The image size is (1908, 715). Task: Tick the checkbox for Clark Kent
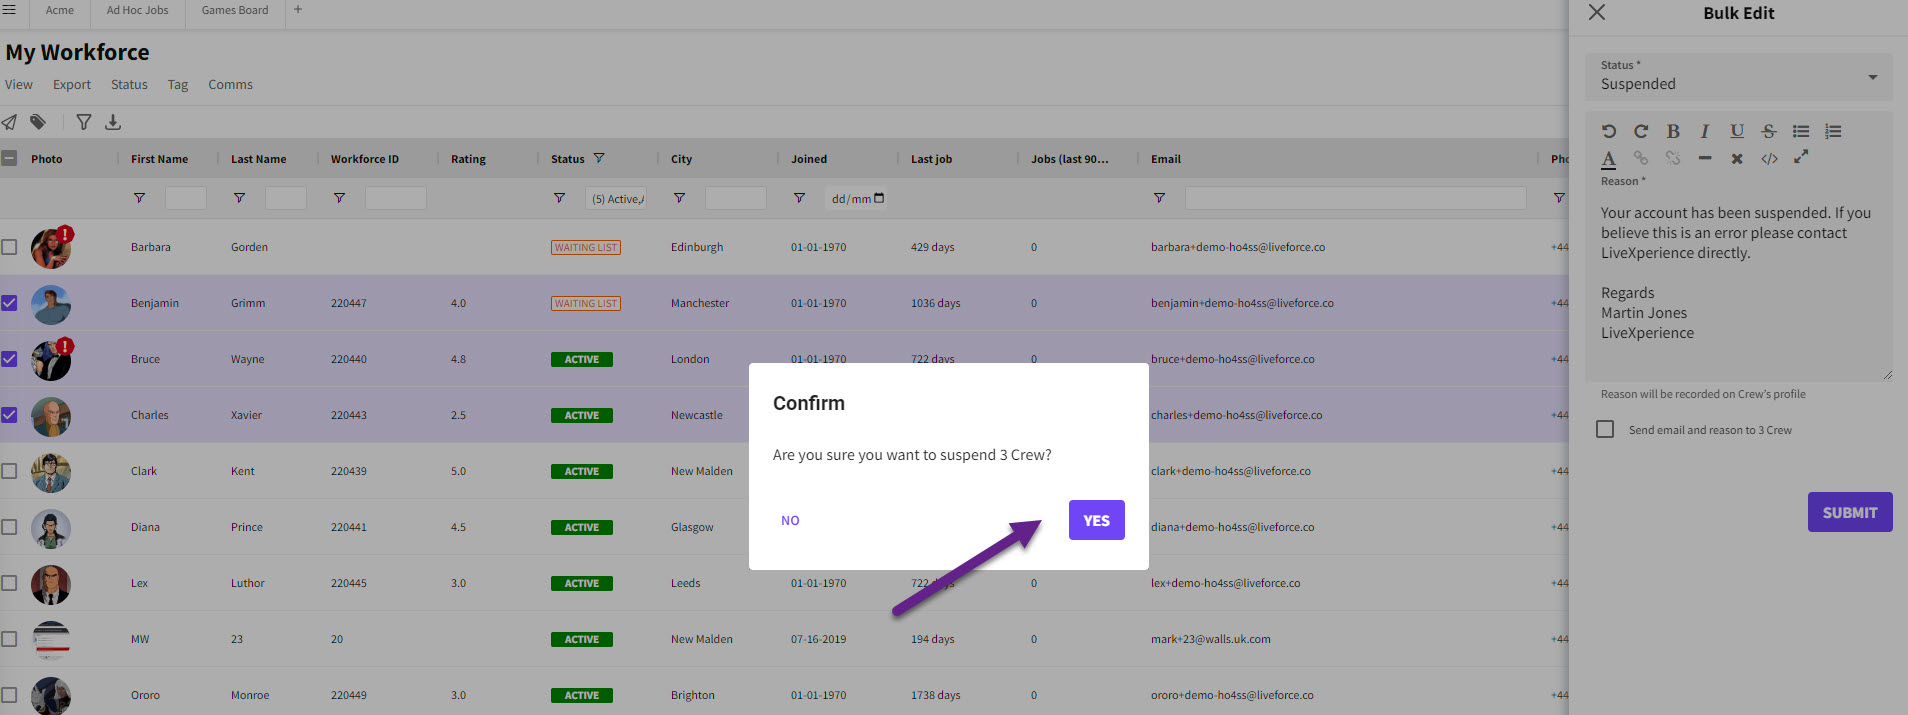click(x=10, y=471)
